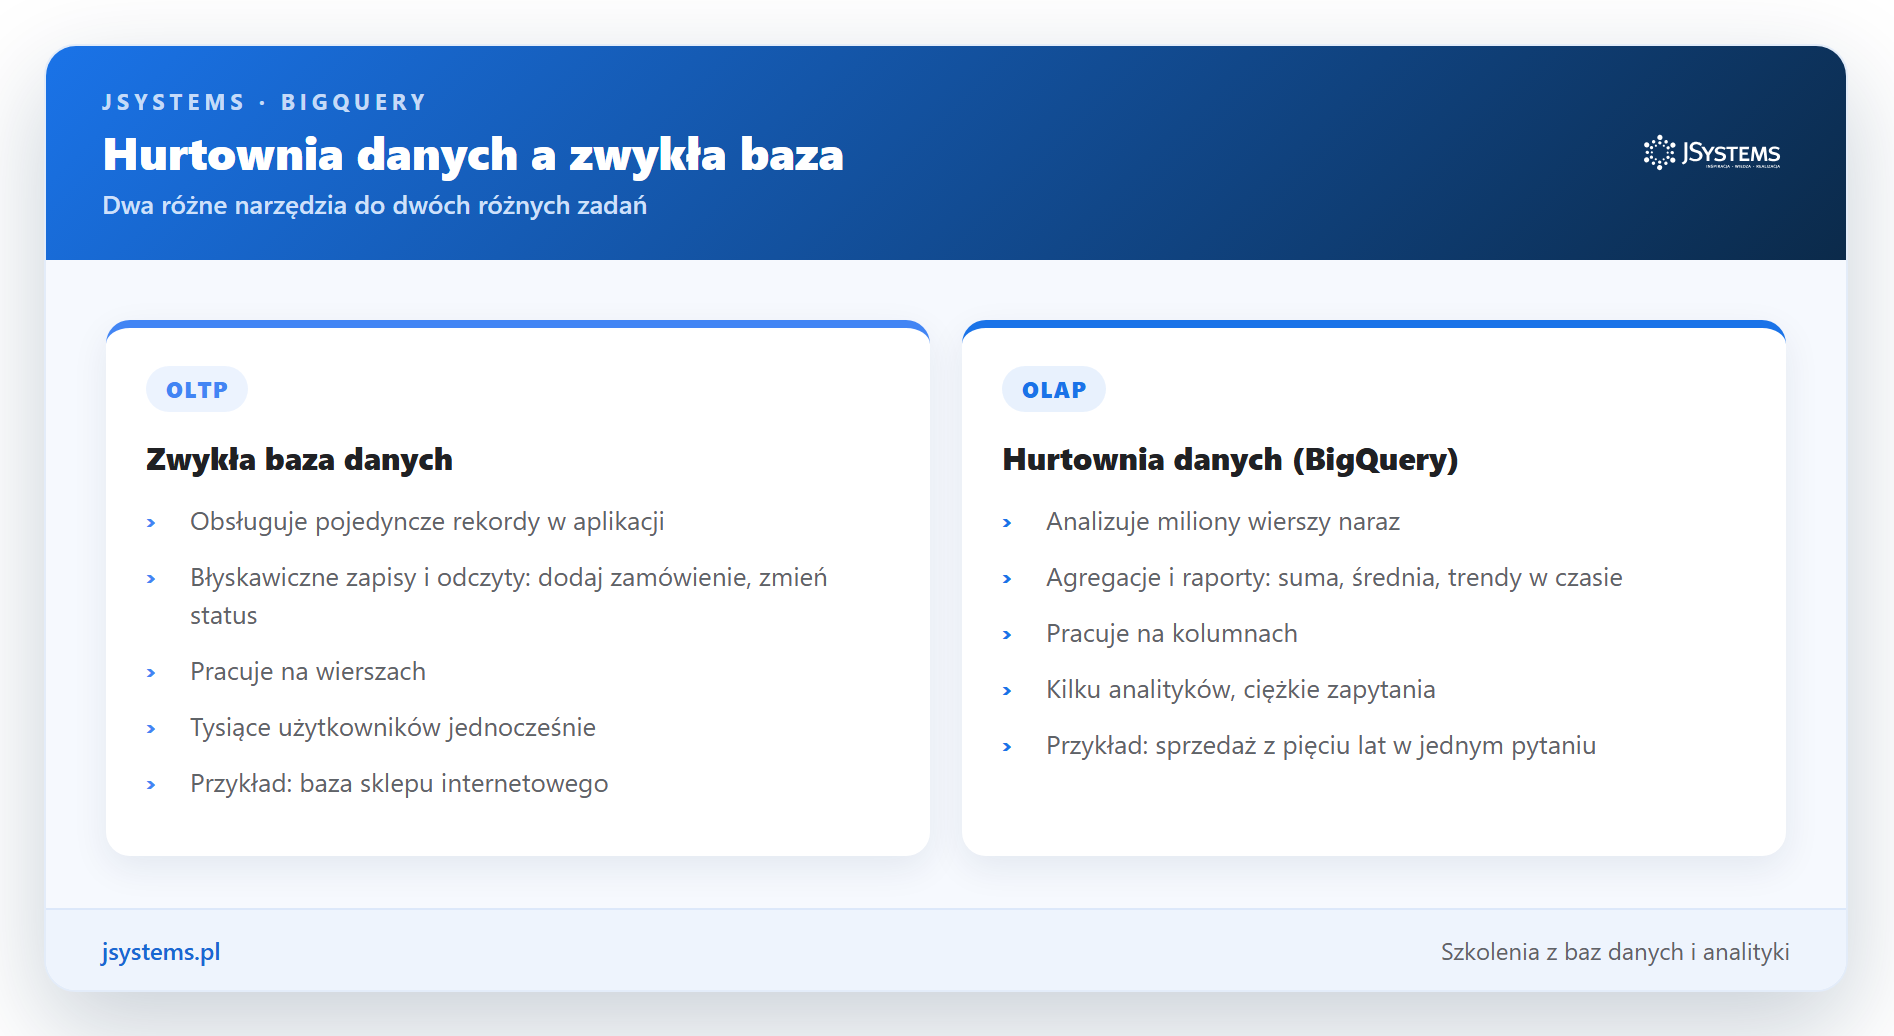Click "Kilku analityków, ciężkie zapytania"
Screen dimensions: 1894x1036
click(x=1241, y=690)
